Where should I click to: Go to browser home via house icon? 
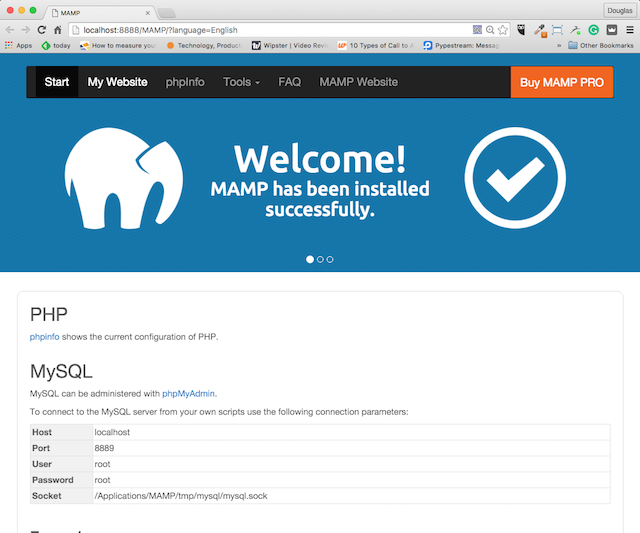coord(58,30)
